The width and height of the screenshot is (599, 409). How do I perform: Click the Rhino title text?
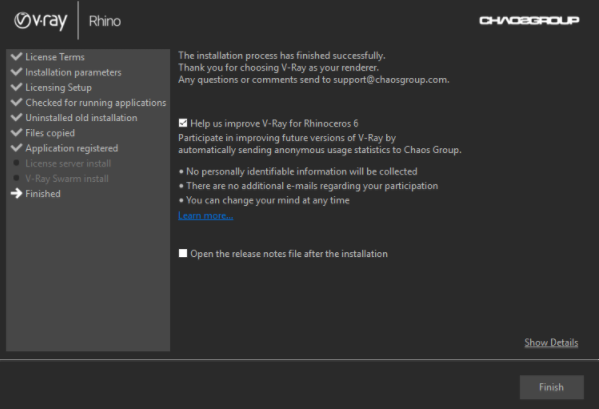[105, 21]
